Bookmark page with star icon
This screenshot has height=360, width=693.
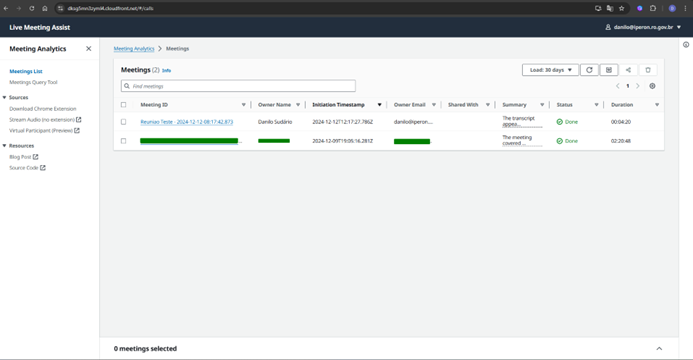point(621,8)
